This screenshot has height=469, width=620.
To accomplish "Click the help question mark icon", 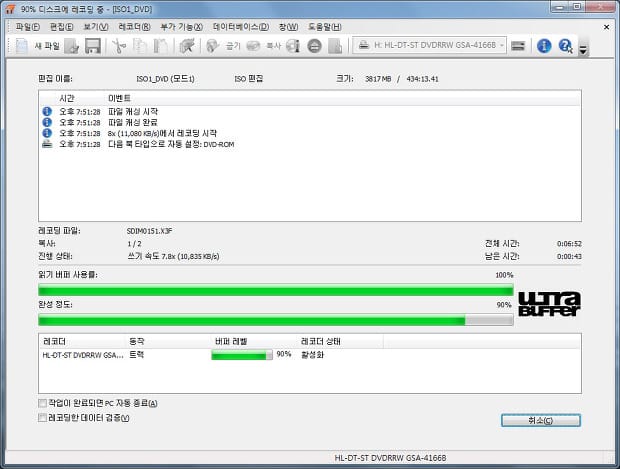I will 565,46.
